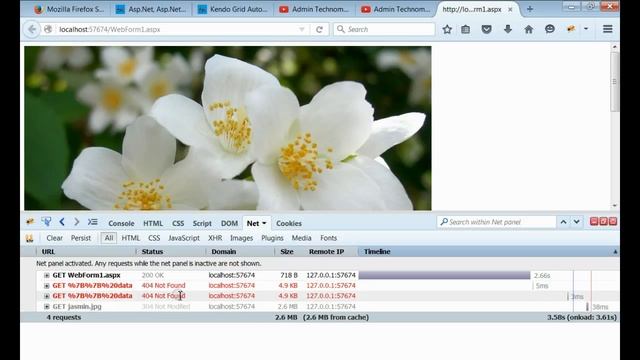
Task: Close the WebForm1.aspx browser tab
Action: coord(510,9)
